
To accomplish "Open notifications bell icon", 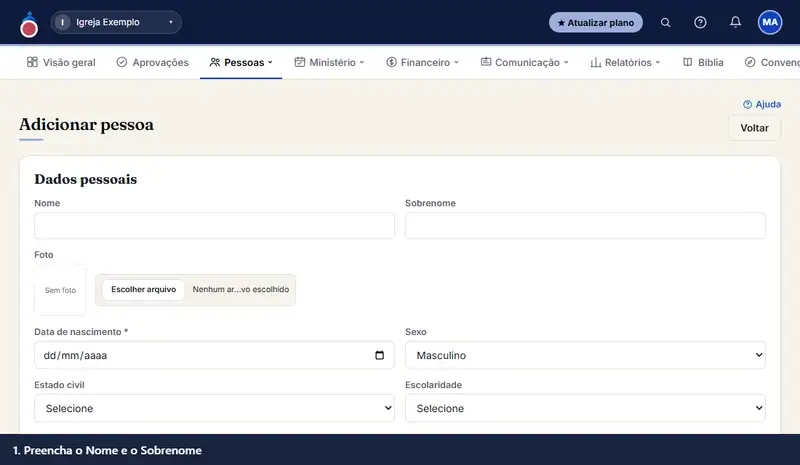I will pos(735,22).
